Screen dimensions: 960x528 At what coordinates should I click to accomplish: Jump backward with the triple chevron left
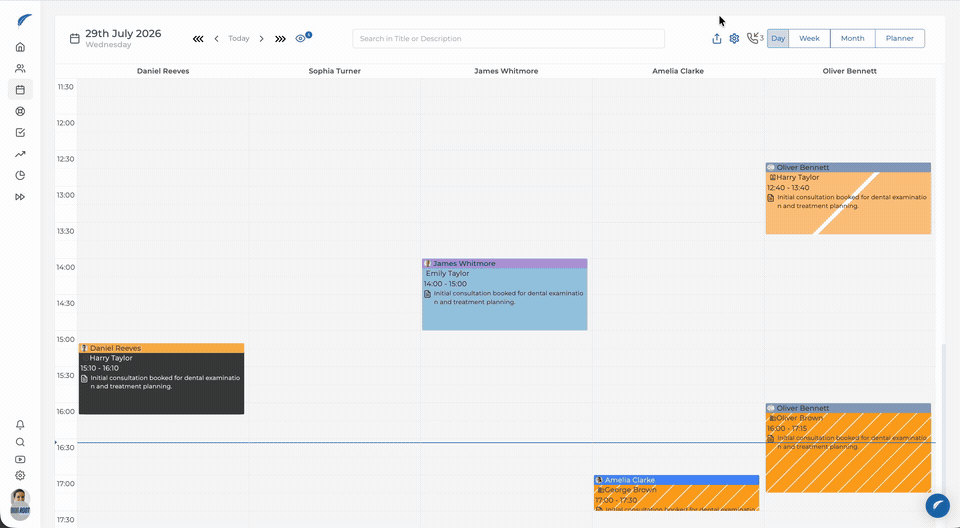point(198,39)
